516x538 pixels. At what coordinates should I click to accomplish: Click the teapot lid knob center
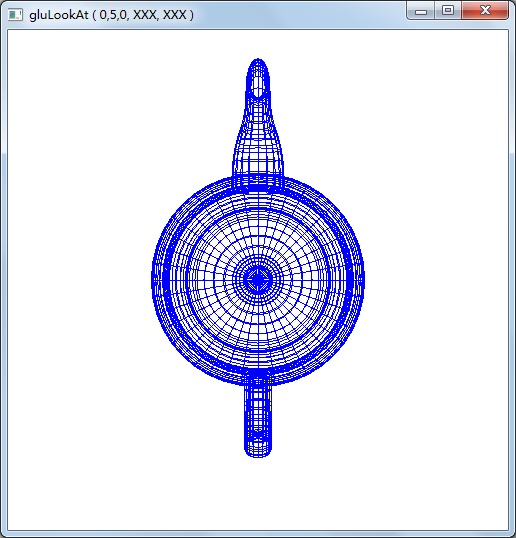click(258, 280)
